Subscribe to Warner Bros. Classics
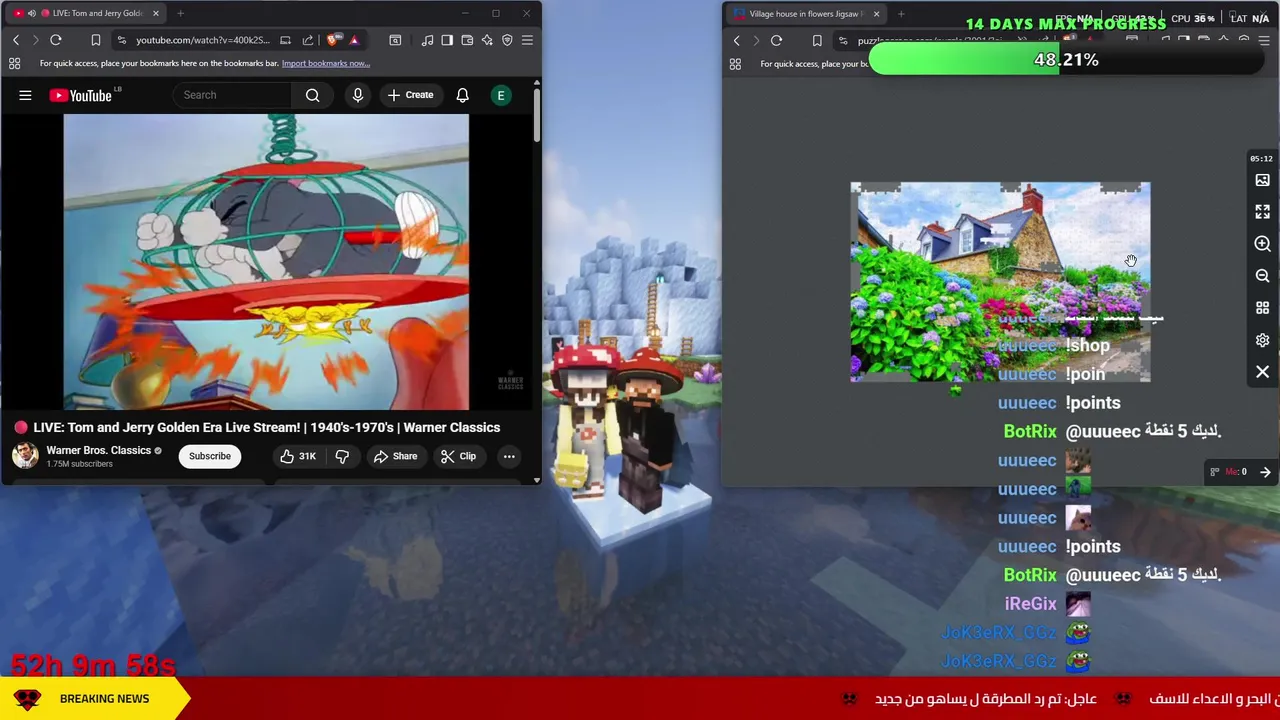 (210, 456)
